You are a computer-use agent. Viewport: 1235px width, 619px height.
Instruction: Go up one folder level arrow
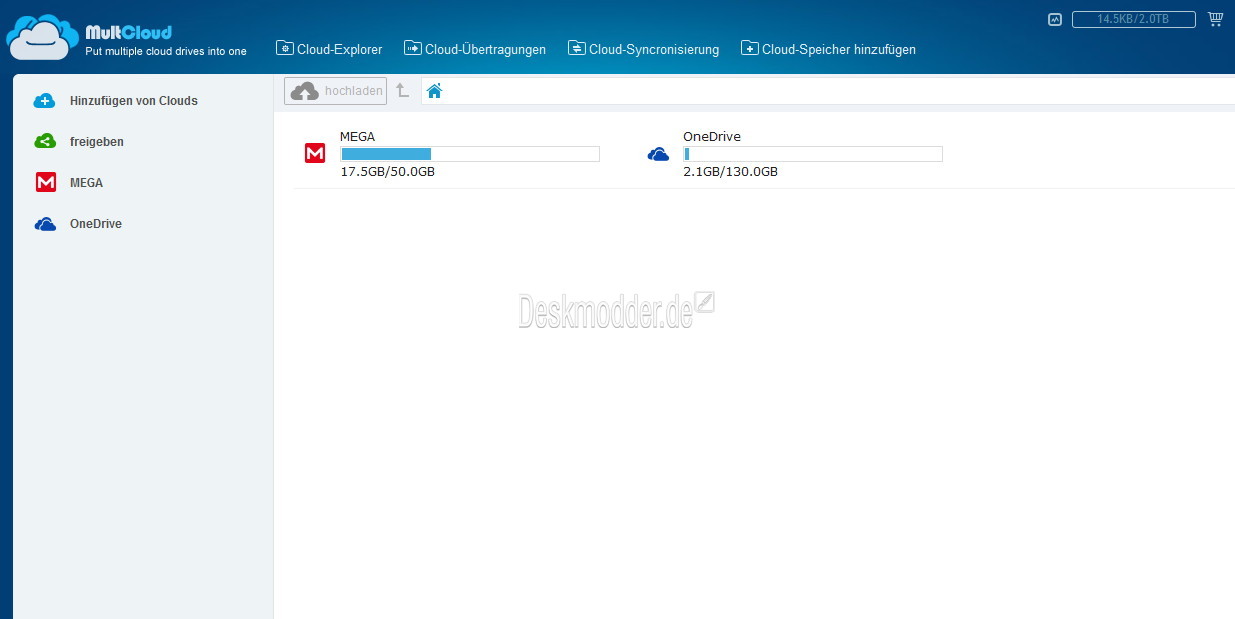[403, 91]
